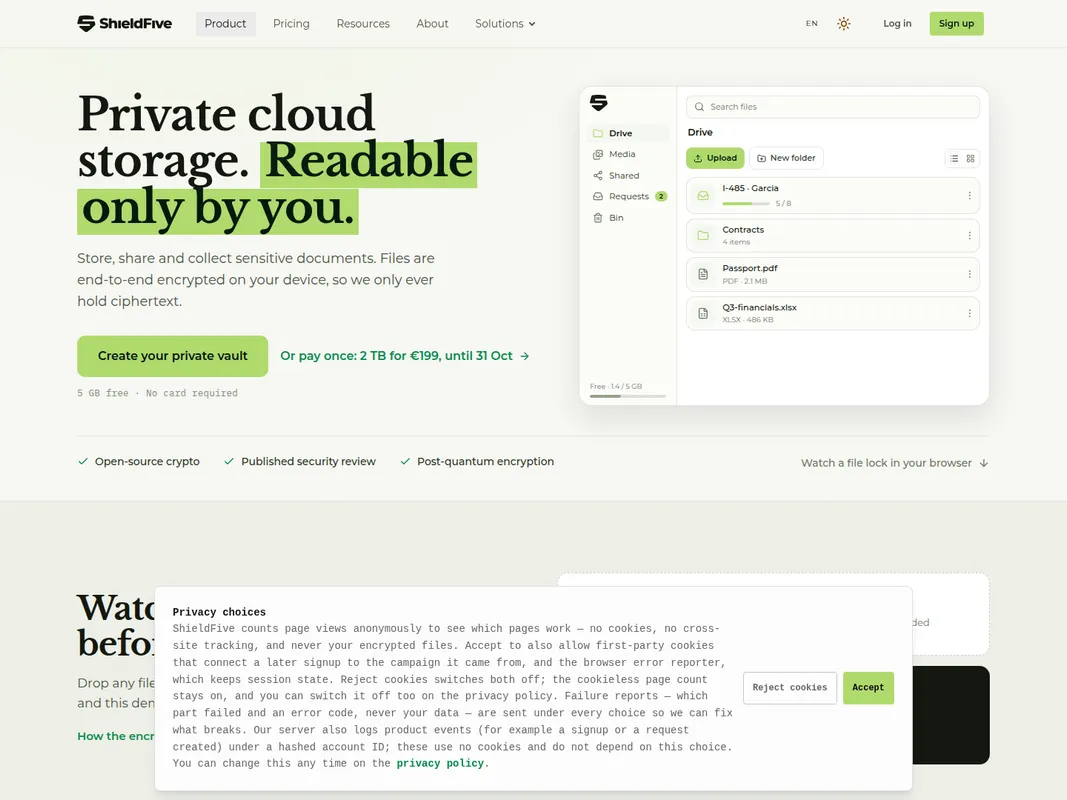1067x800 pixels.
Task: Open the About page
Action: [432, 24]
